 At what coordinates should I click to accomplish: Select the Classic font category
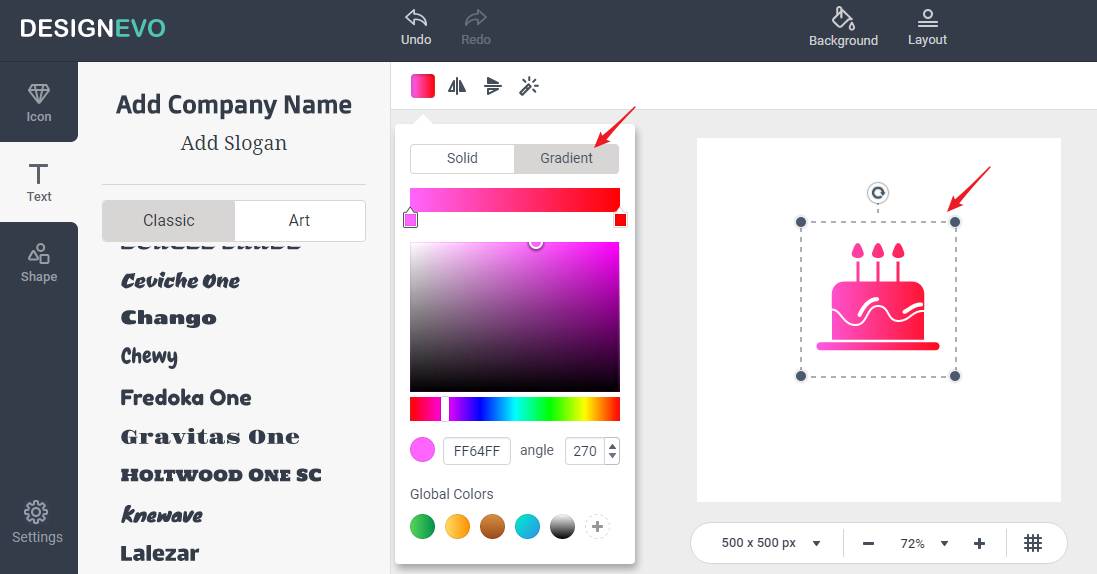coord(169,220)
